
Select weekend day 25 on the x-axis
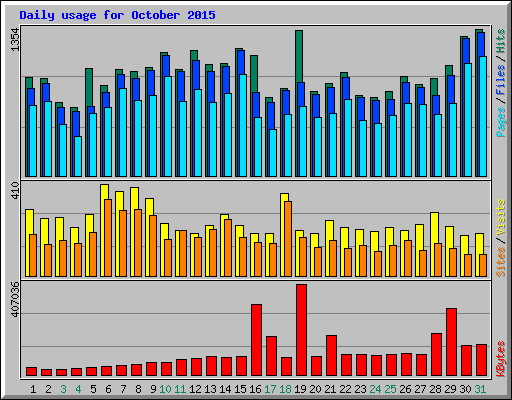click(x=390, y=389)
